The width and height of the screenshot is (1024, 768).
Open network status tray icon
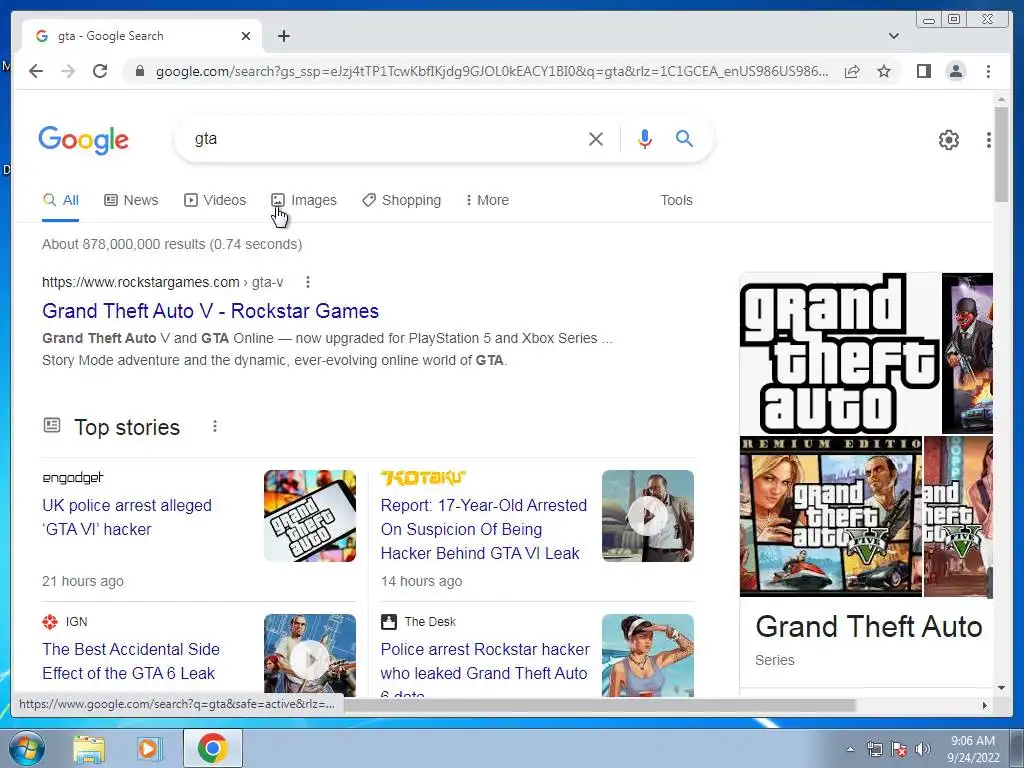(874, 749)
